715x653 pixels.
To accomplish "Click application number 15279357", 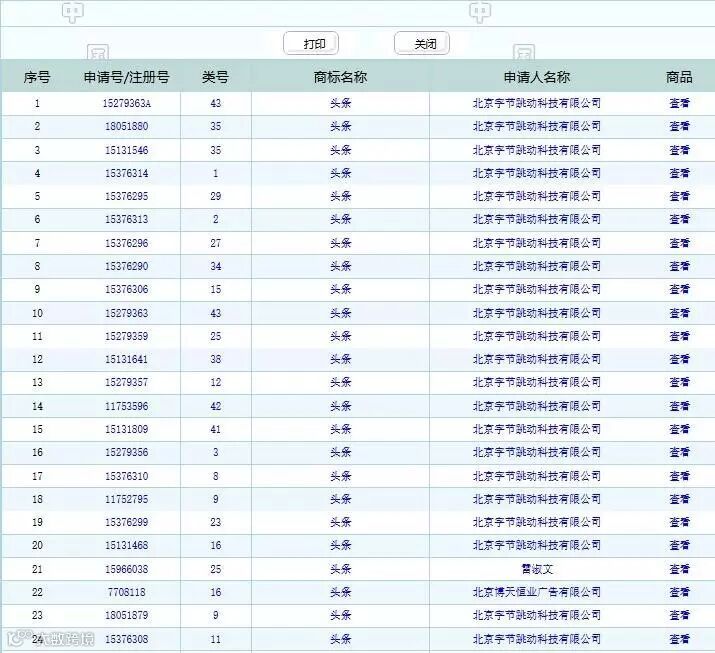I will pos(127,382).
